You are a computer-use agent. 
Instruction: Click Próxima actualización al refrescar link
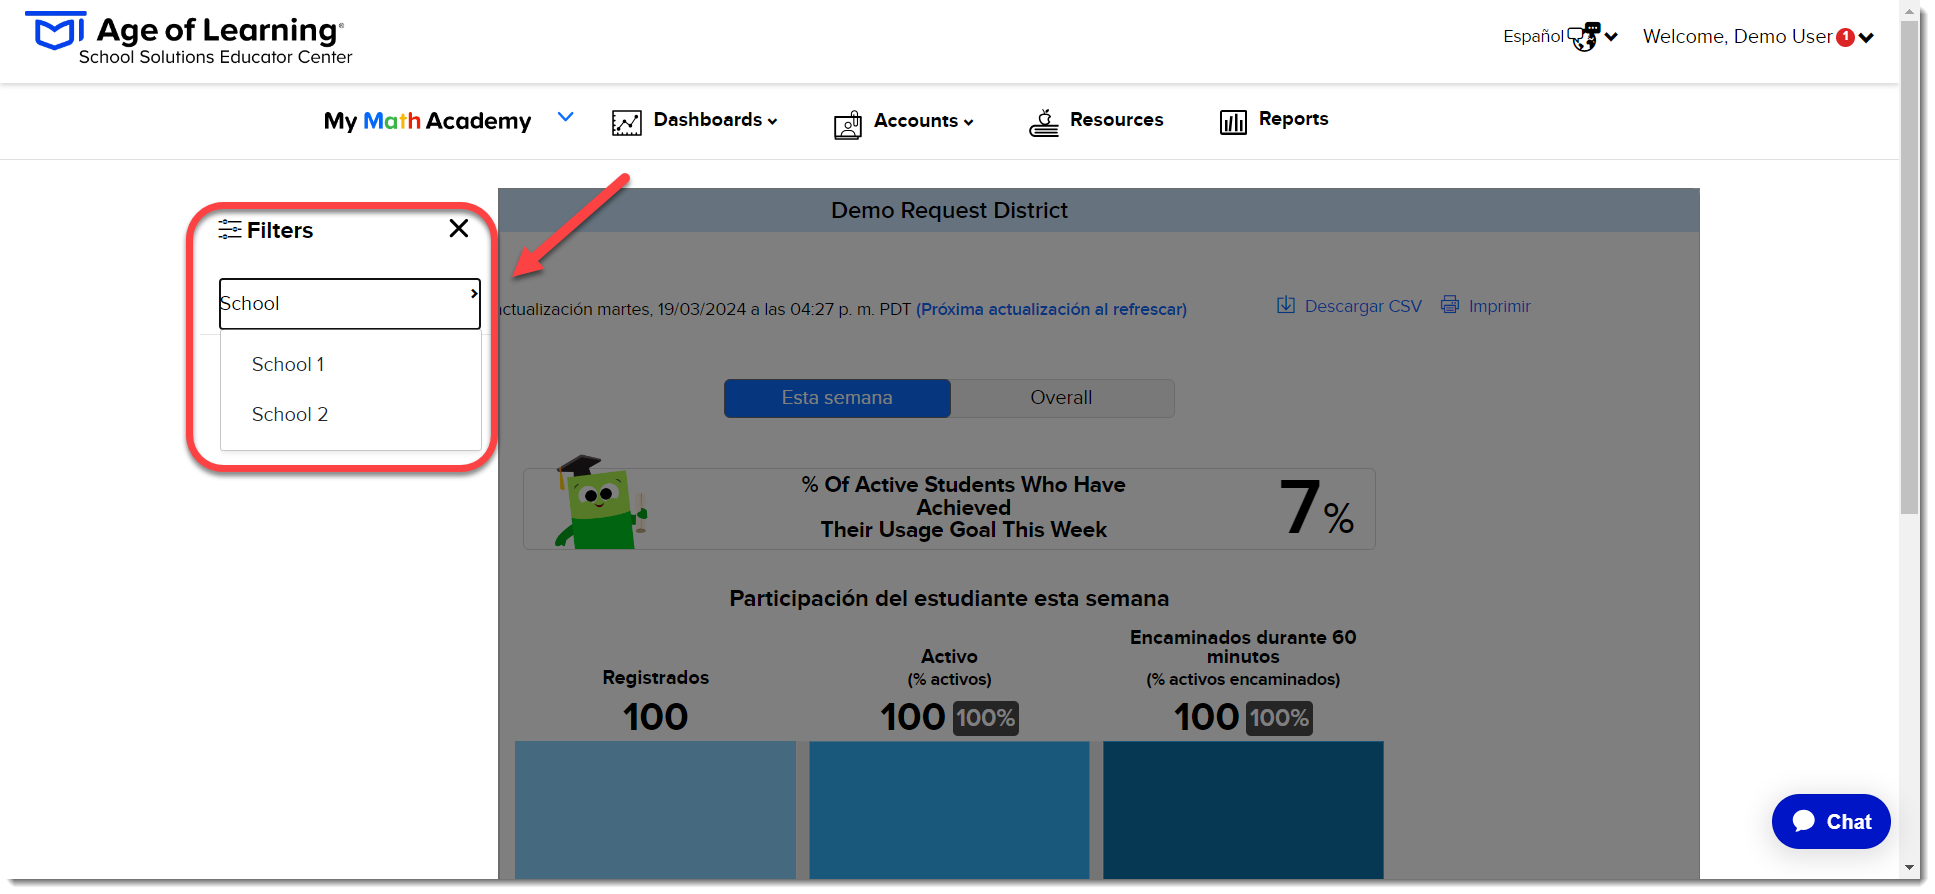click(1051, 310)
